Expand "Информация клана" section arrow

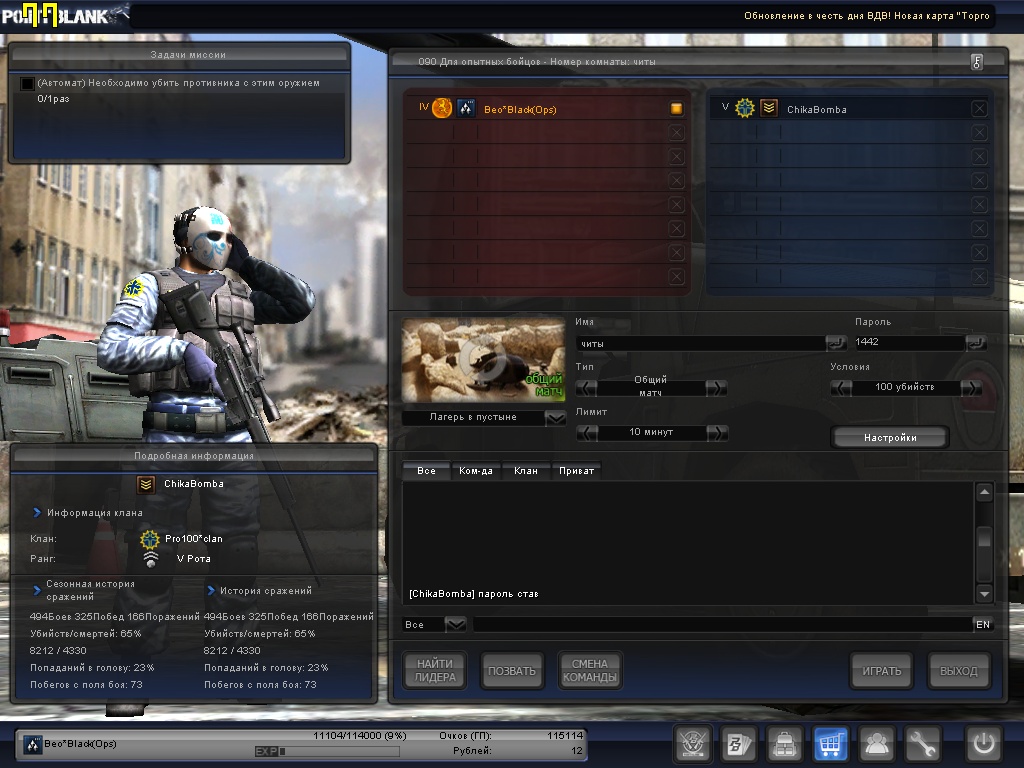[x=37, y=513]
